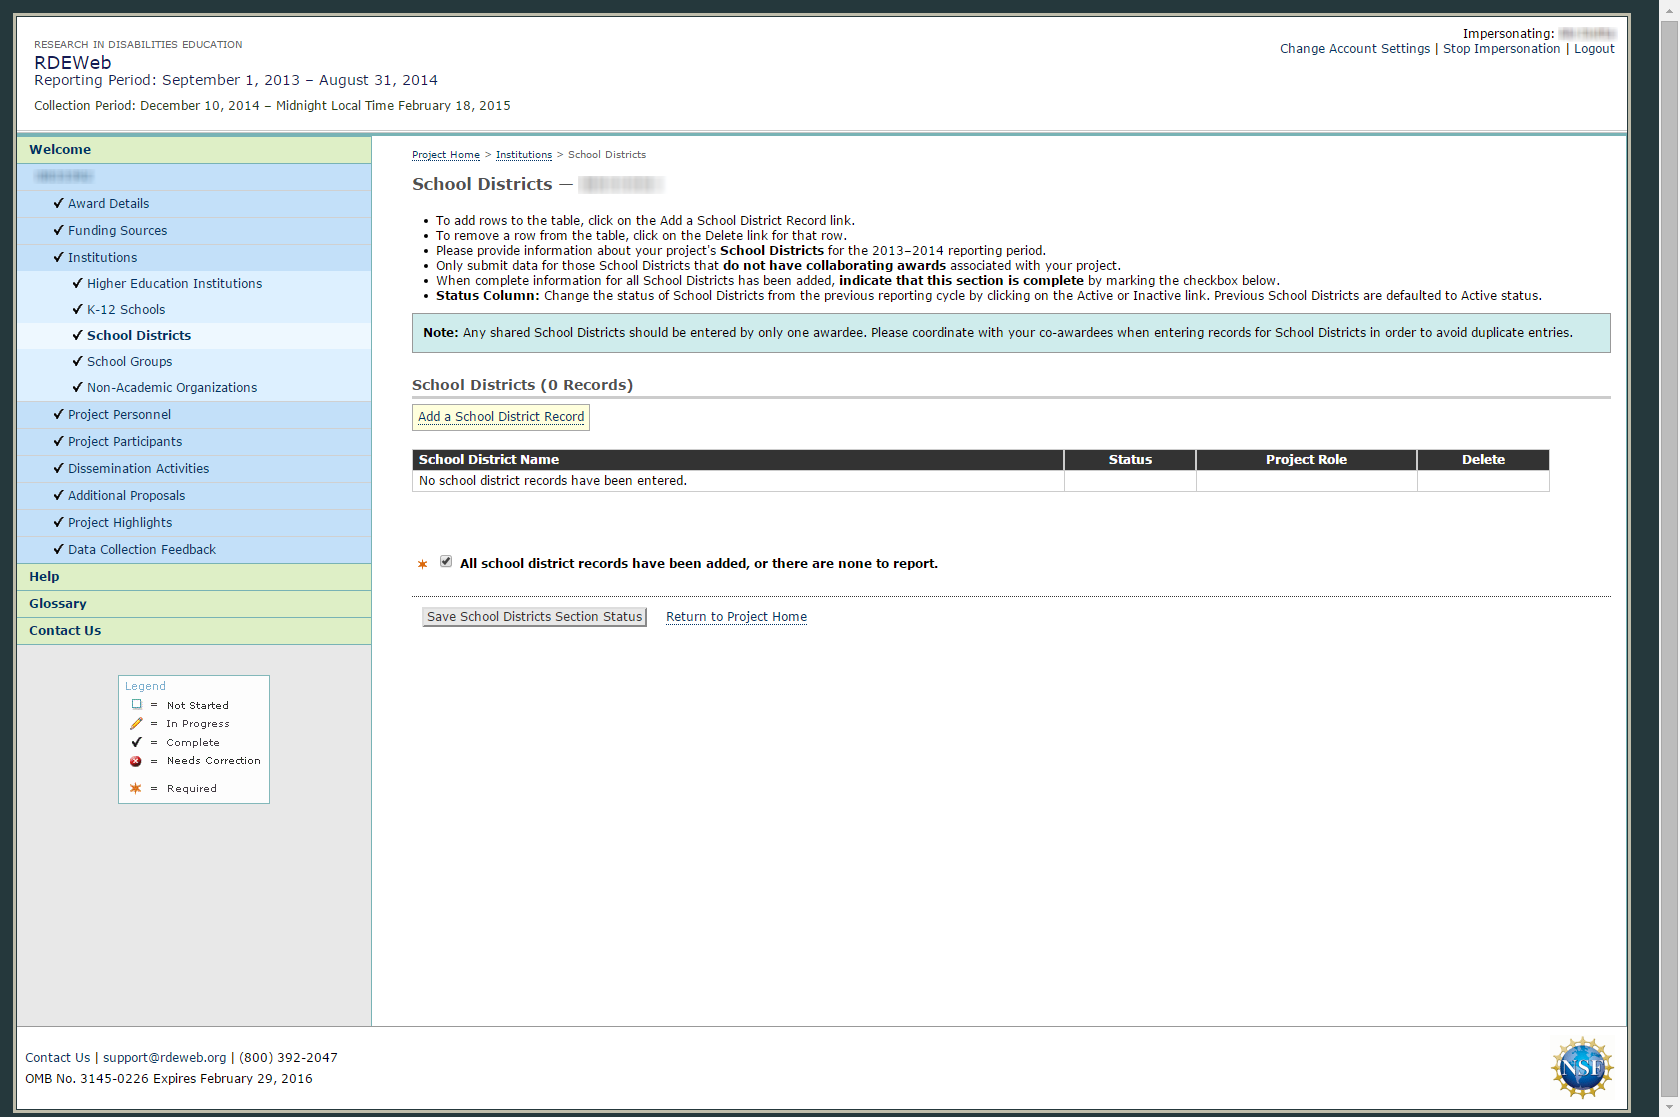The width and height of the screenshot is (1680, 1117).
Task: Click the Required asterisk icon in the Legend
Action: (136, 788)
